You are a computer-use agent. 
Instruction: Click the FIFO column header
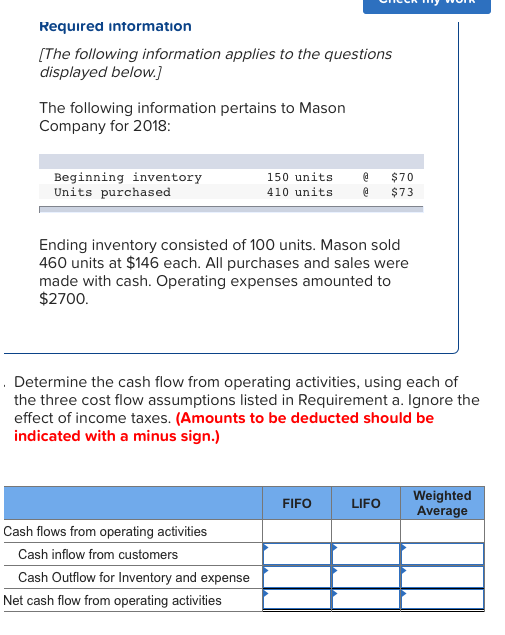click(297, 503)
